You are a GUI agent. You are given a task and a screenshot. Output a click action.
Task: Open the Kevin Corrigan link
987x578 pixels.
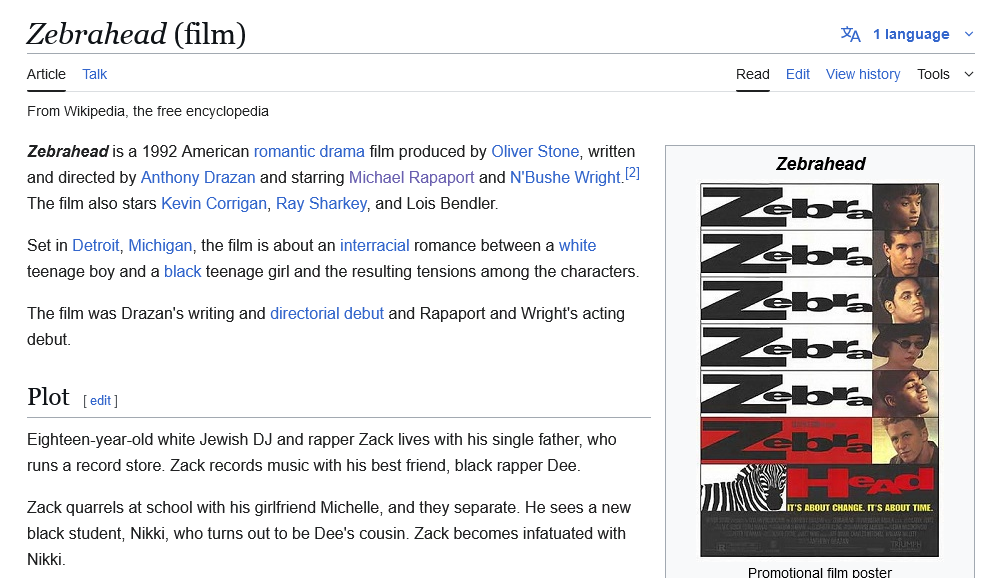(x=214, y=203)
